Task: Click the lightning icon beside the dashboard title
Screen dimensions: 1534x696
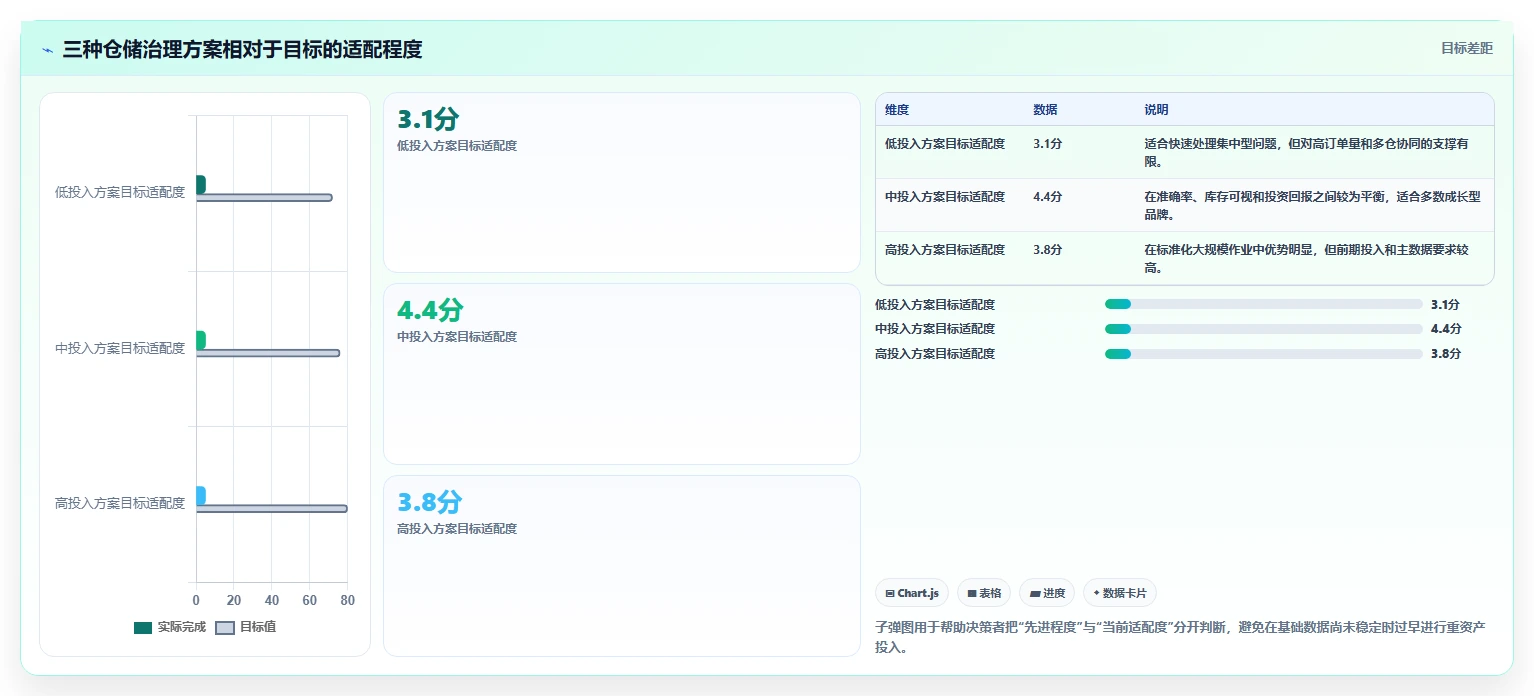Action: click(x=48, y=50)
